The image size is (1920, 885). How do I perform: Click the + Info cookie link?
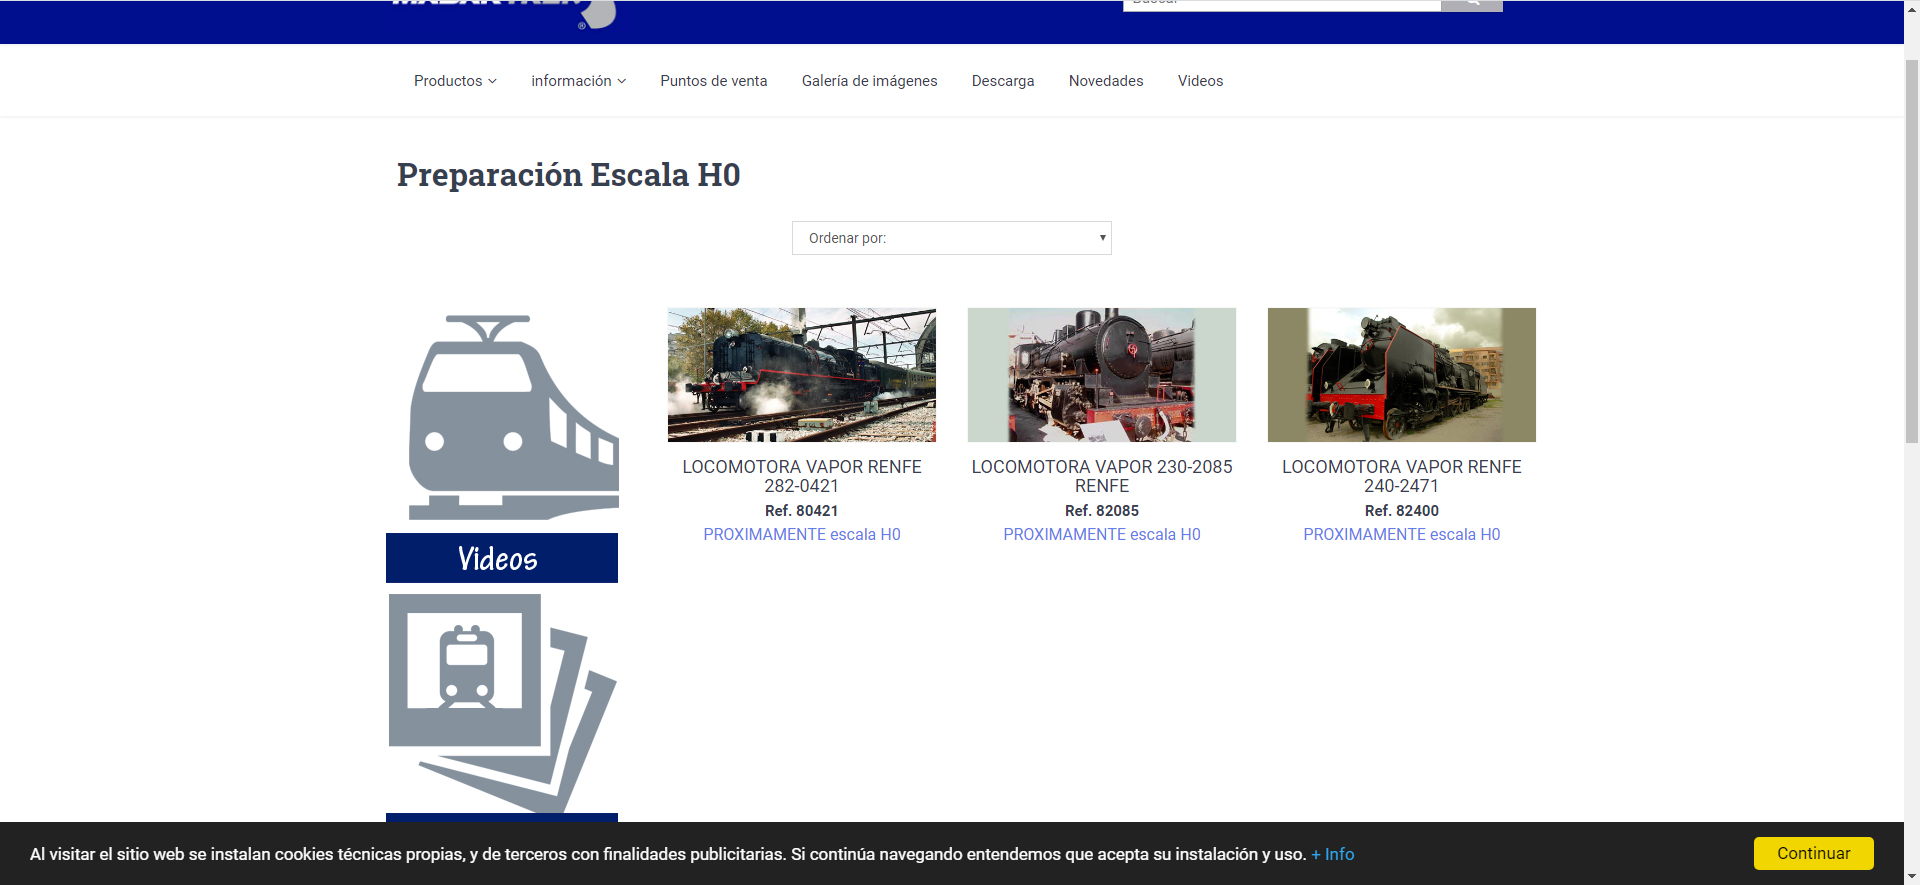click(x=1333, y=854)
